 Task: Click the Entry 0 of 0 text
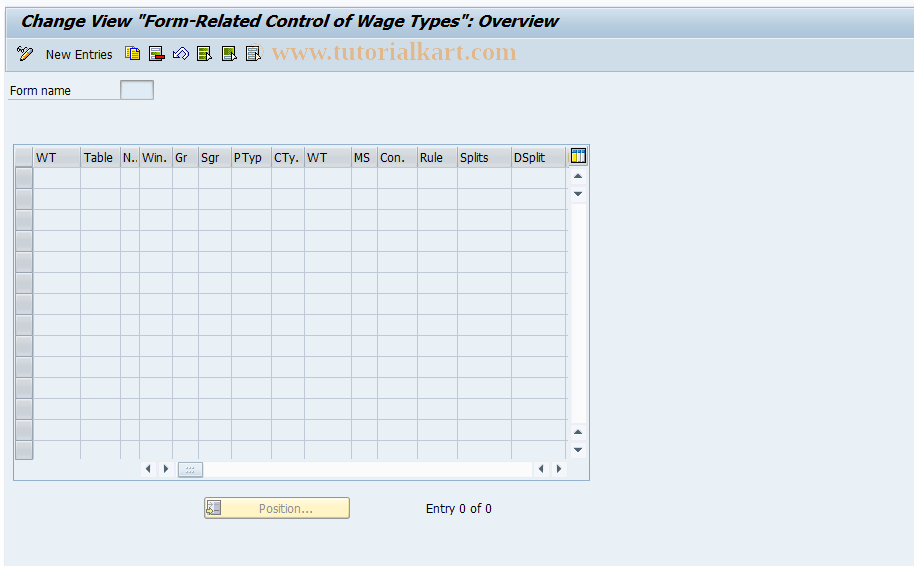point(459,509)
